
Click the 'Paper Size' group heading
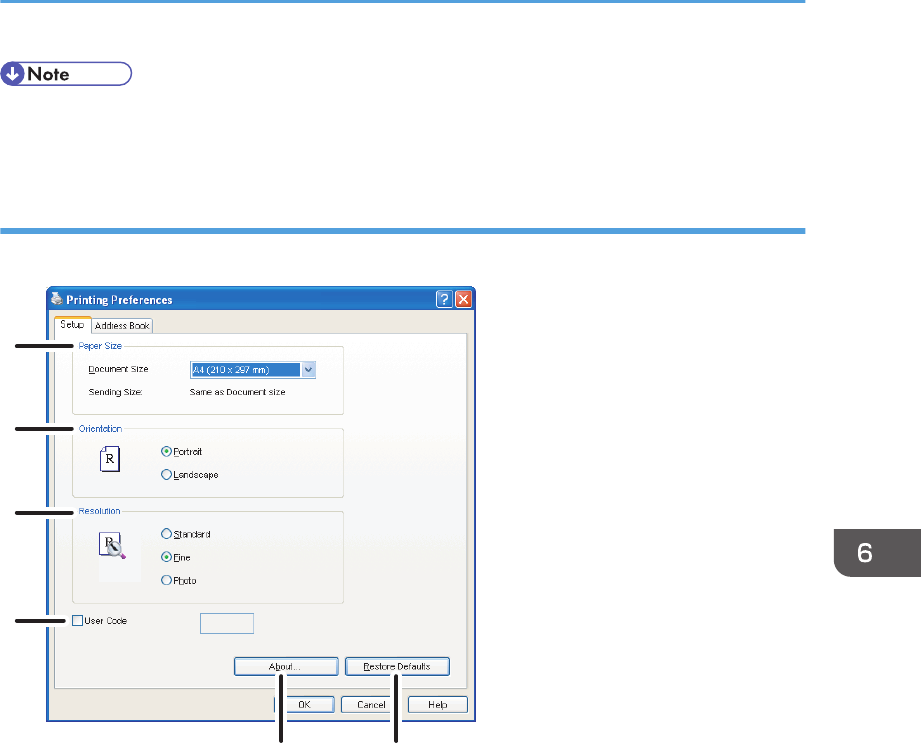click(x=100, y=346)
